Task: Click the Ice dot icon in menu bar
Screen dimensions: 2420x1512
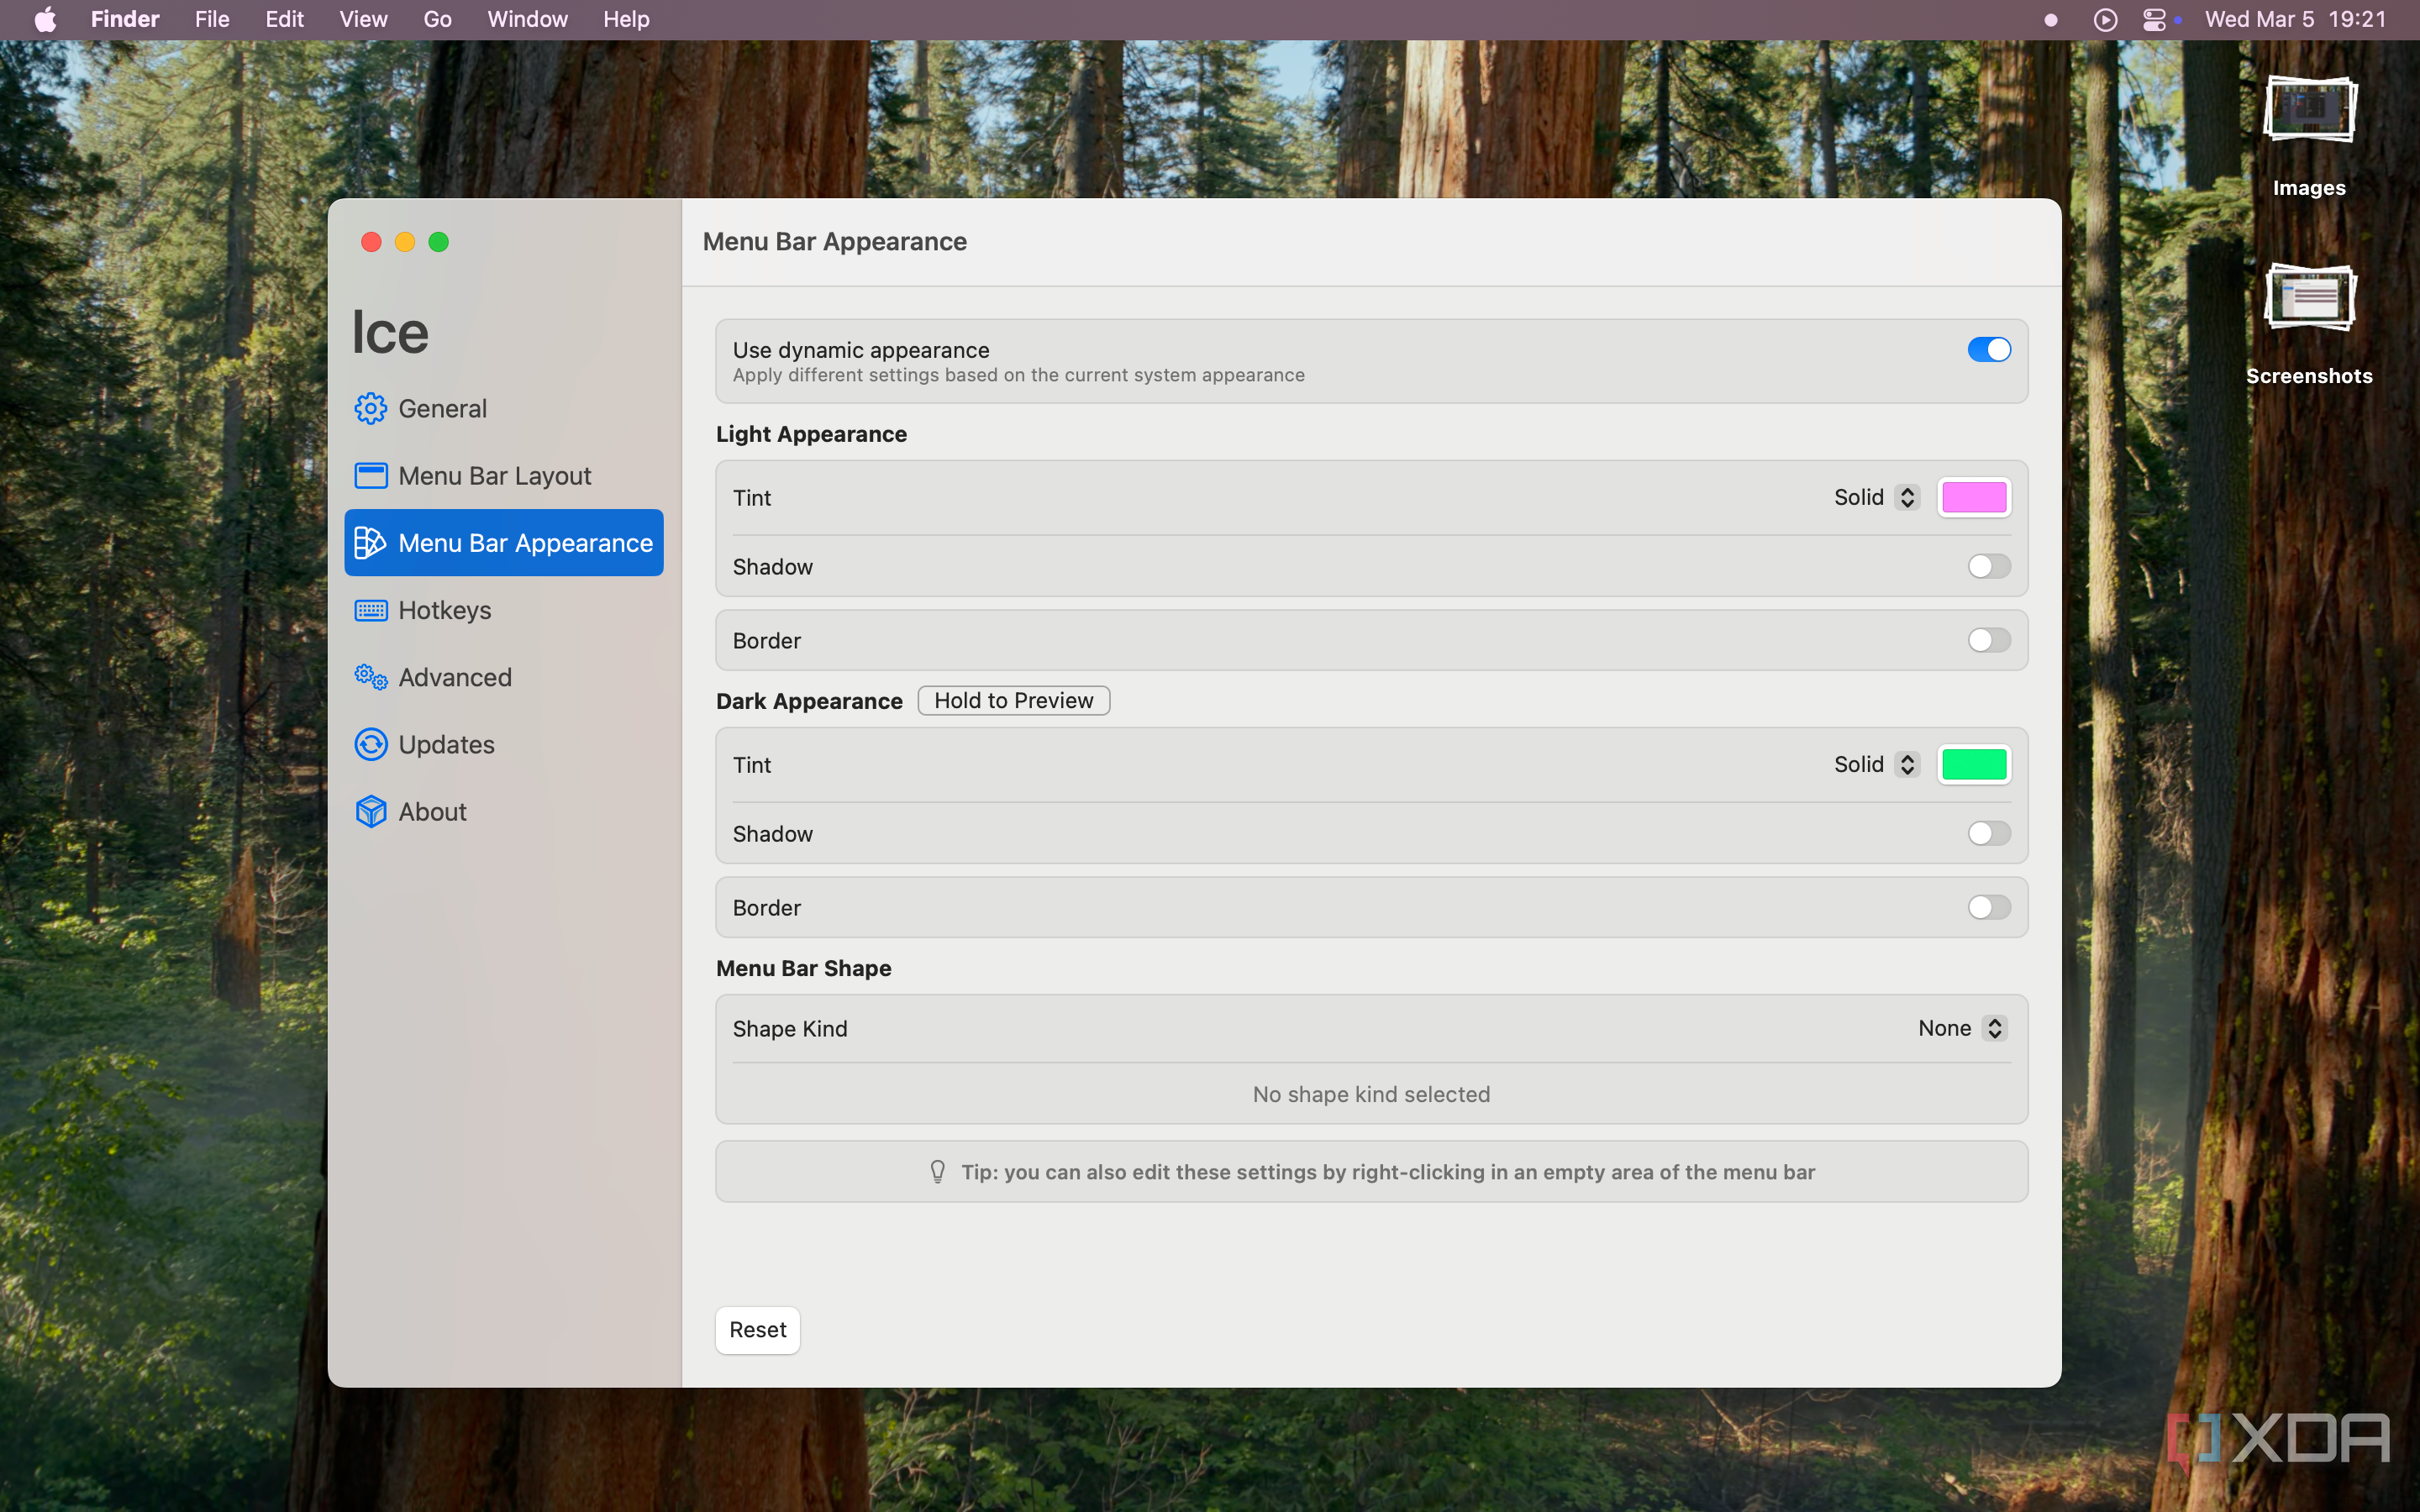Action: pyautogui.click(x=2051, y=20)
